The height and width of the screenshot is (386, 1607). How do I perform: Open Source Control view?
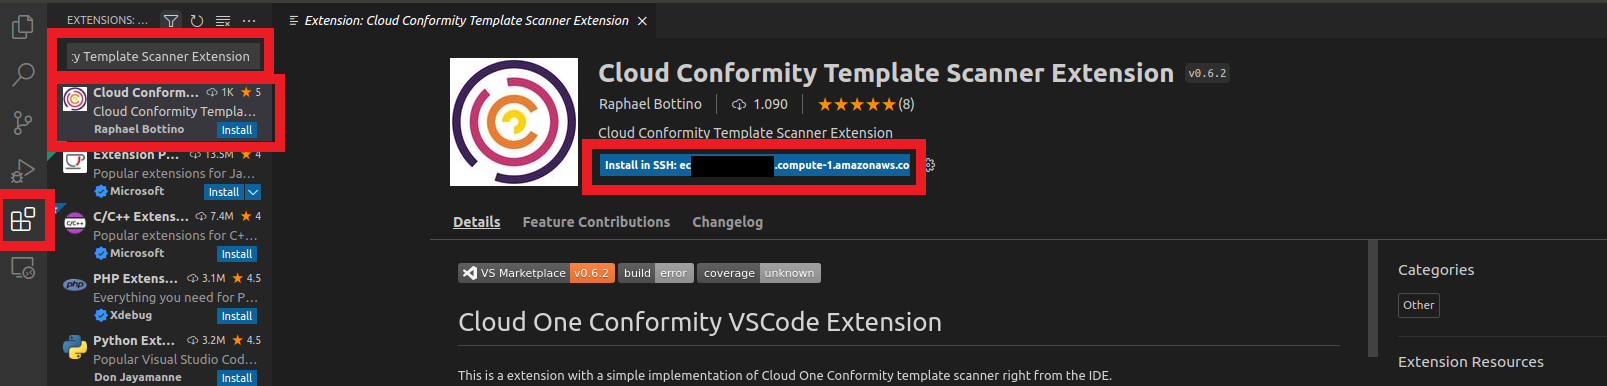tap(22, 123)
